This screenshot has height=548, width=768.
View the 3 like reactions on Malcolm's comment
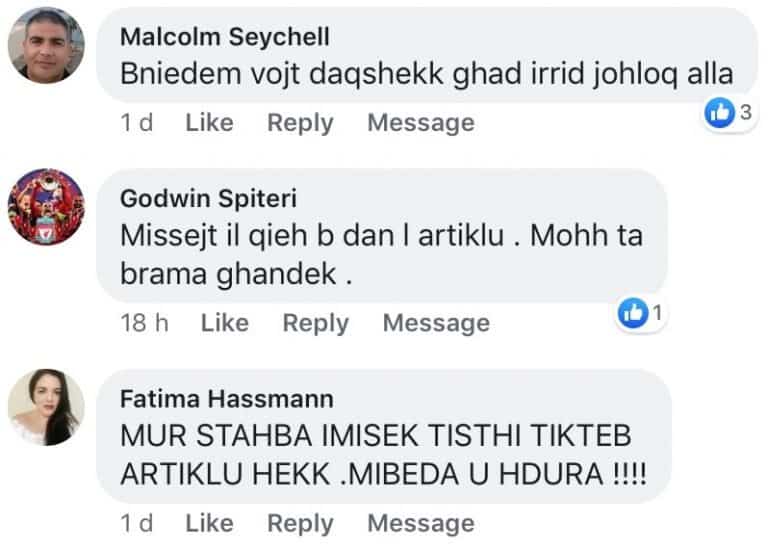(728, 114)
